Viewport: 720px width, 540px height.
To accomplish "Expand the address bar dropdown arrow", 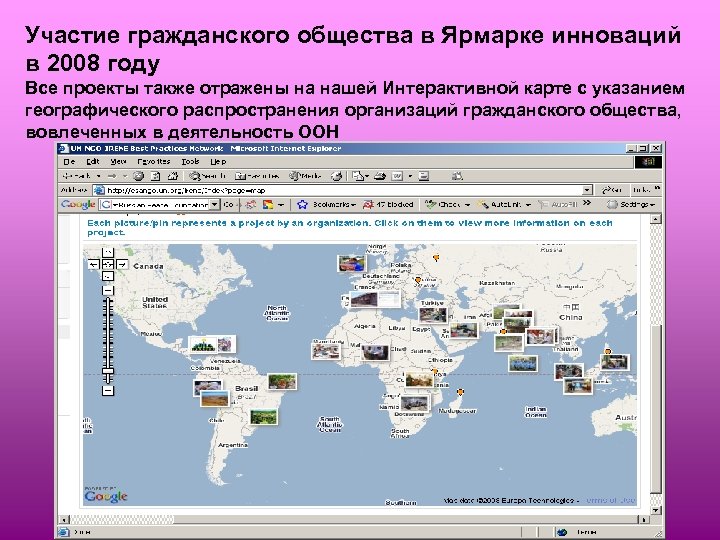I will tap(587, 190).
